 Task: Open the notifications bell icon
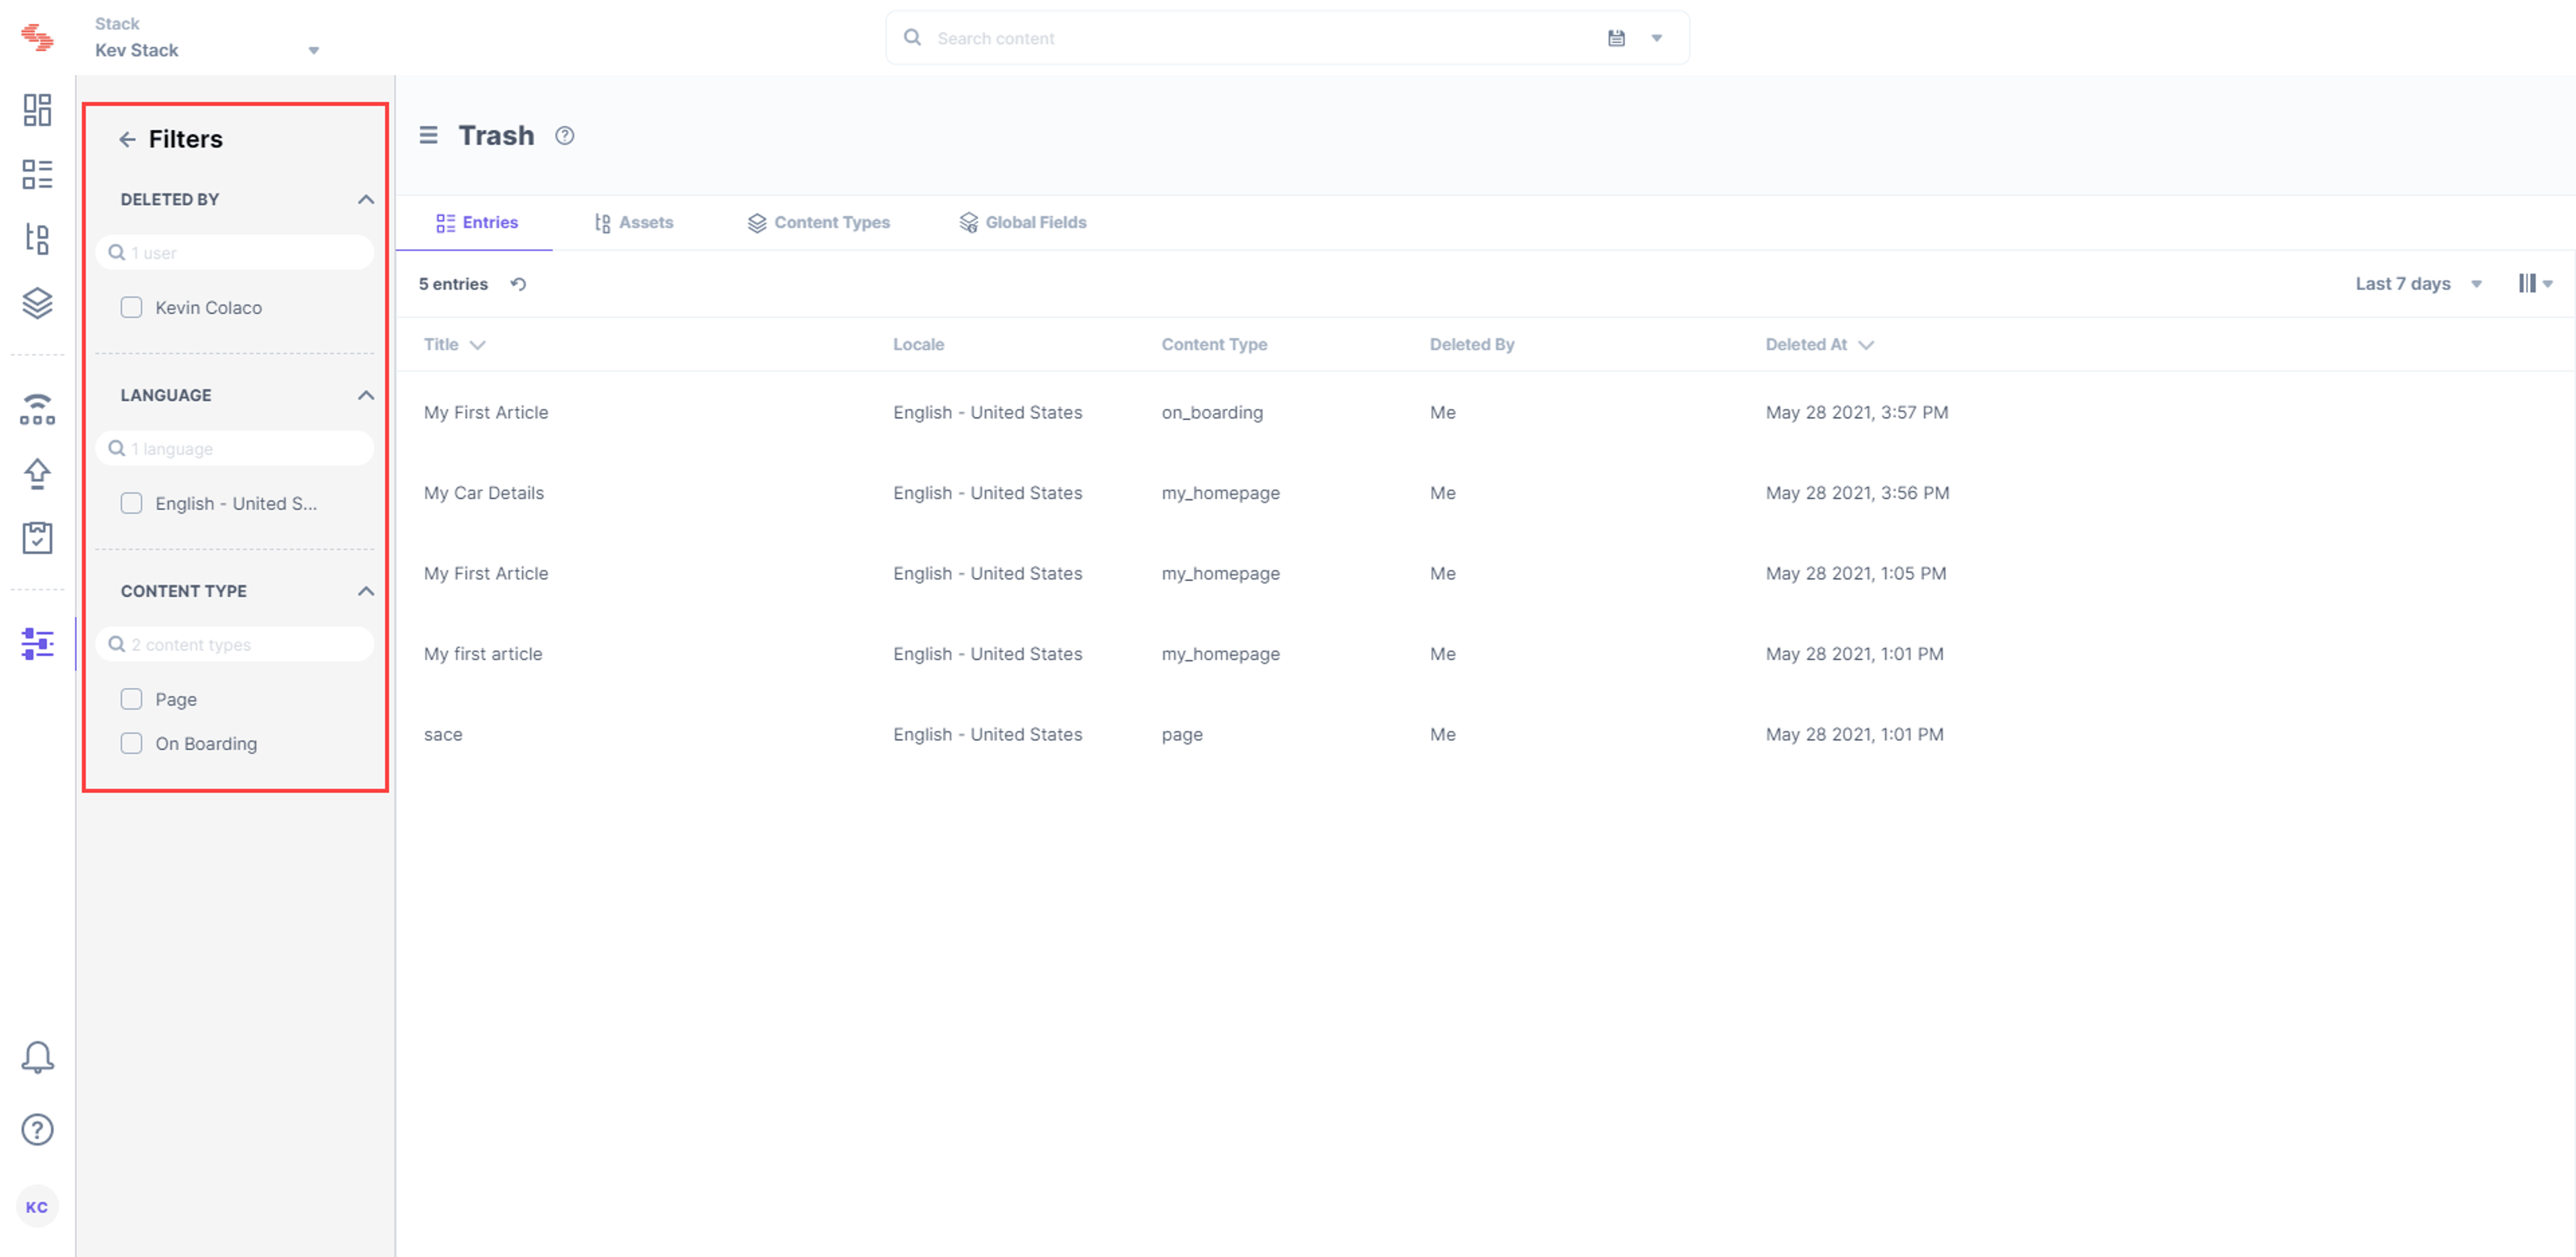click(x=37, y=1057)
